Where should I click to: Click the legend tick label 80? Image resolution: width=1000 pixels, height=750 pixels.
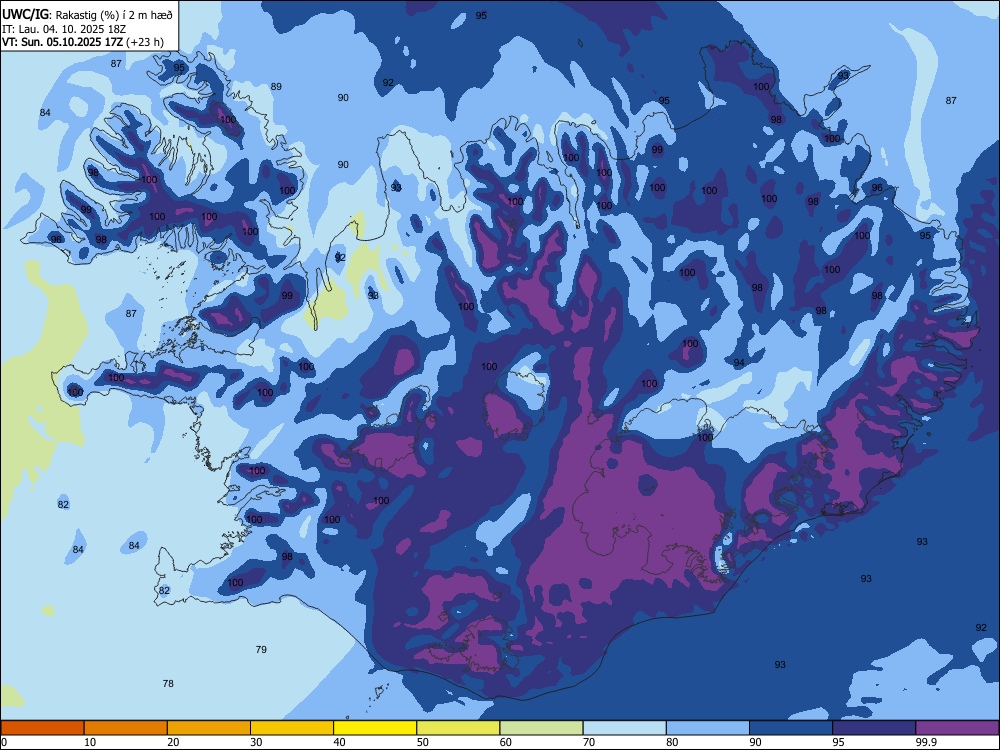[672, 742]
